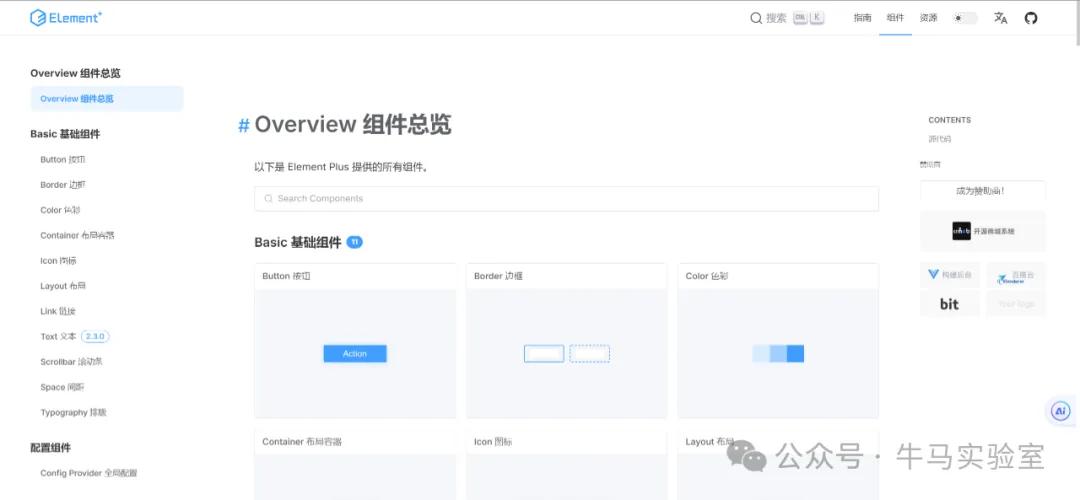Click the 搜索 search button in header
This screenshot has height=500, width=1080.
coord(787,18)
